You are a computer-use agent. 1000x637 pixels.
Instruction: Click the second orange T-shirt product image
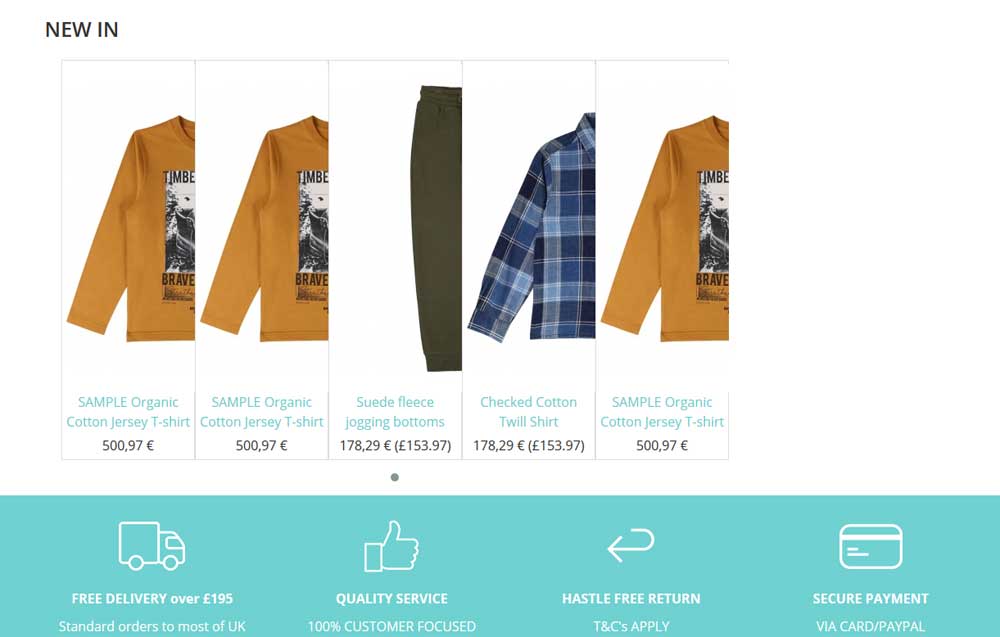click(262, 228)
